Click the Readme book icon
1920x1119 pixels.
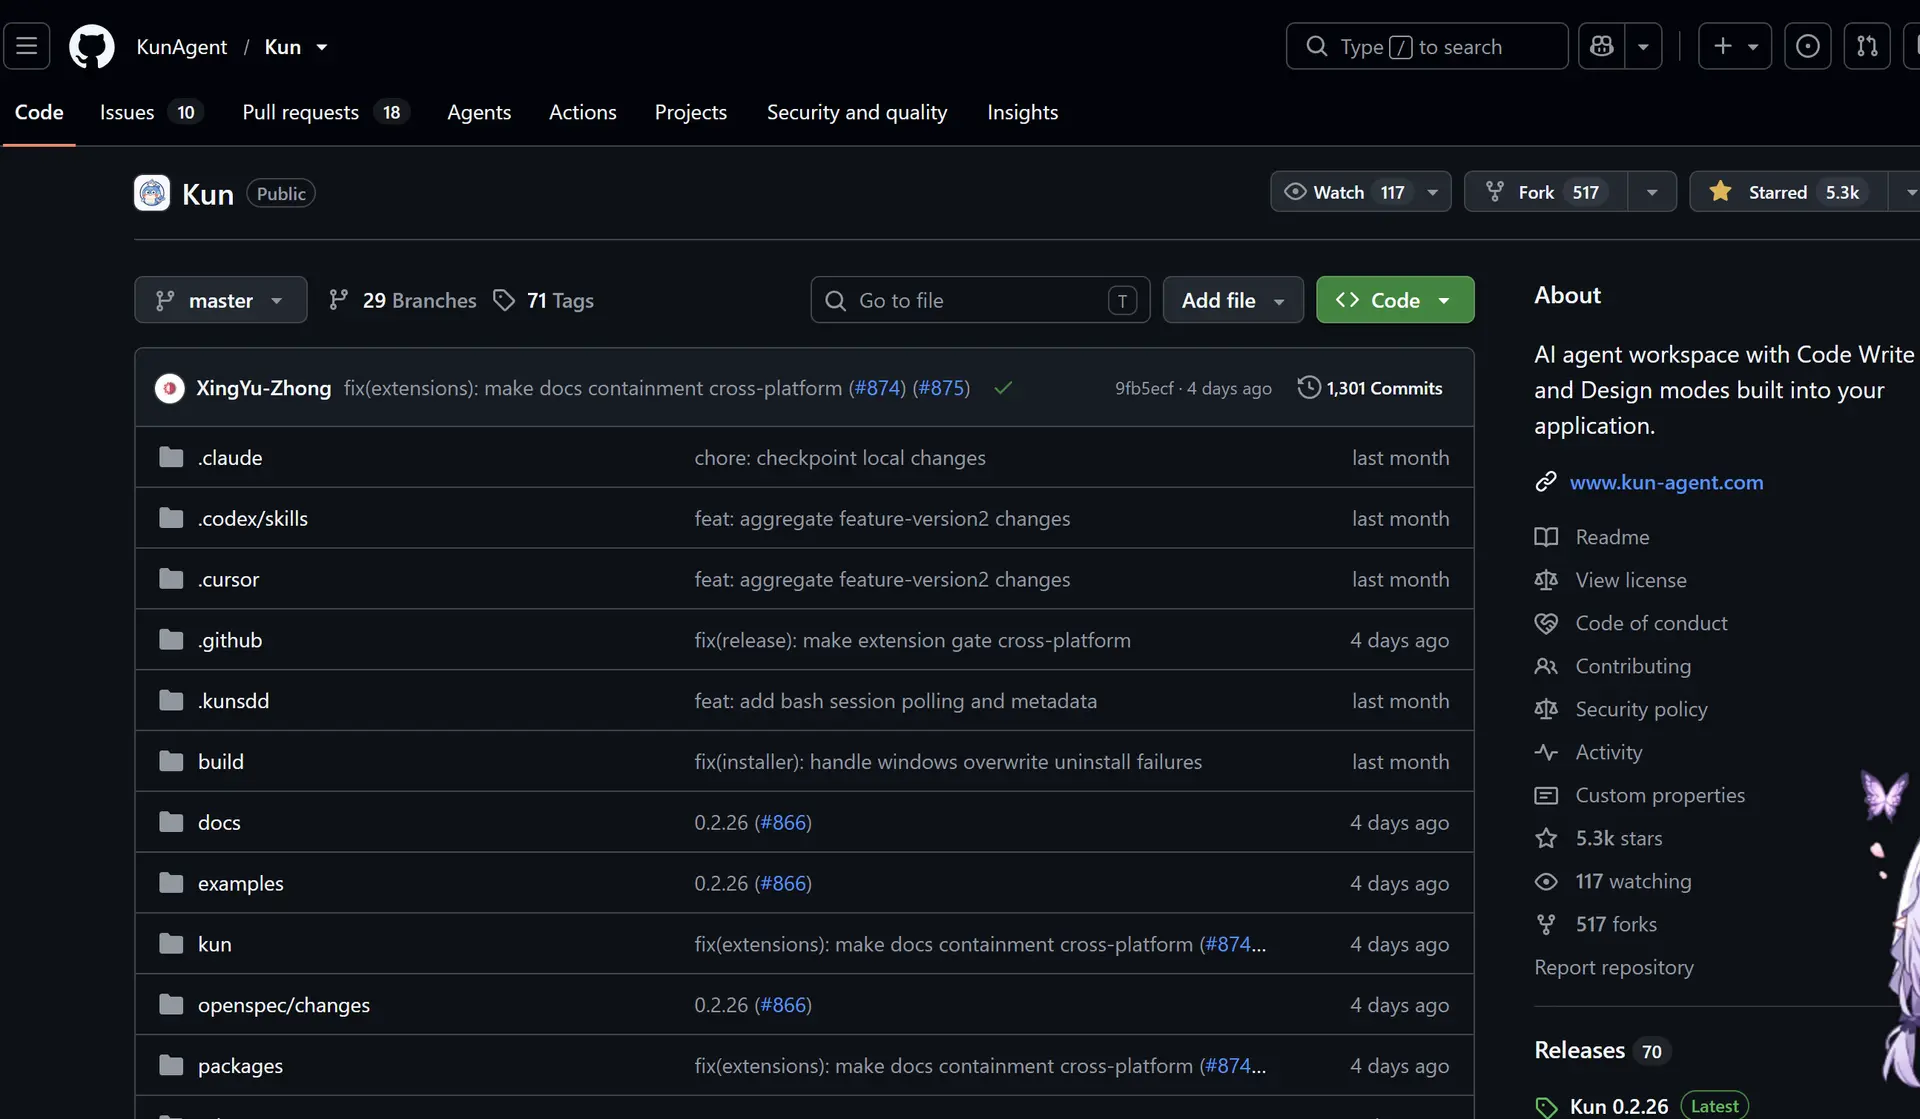click(x=1546, y=537)
